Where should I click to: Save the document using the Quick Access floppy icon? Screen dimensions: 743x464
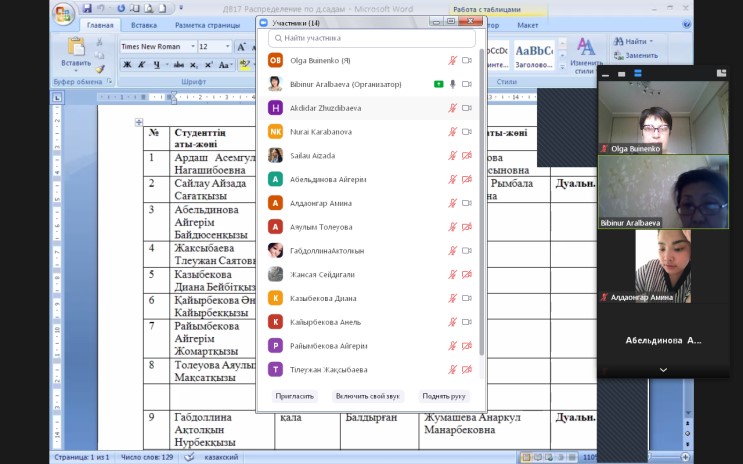(x=87, y=9)
